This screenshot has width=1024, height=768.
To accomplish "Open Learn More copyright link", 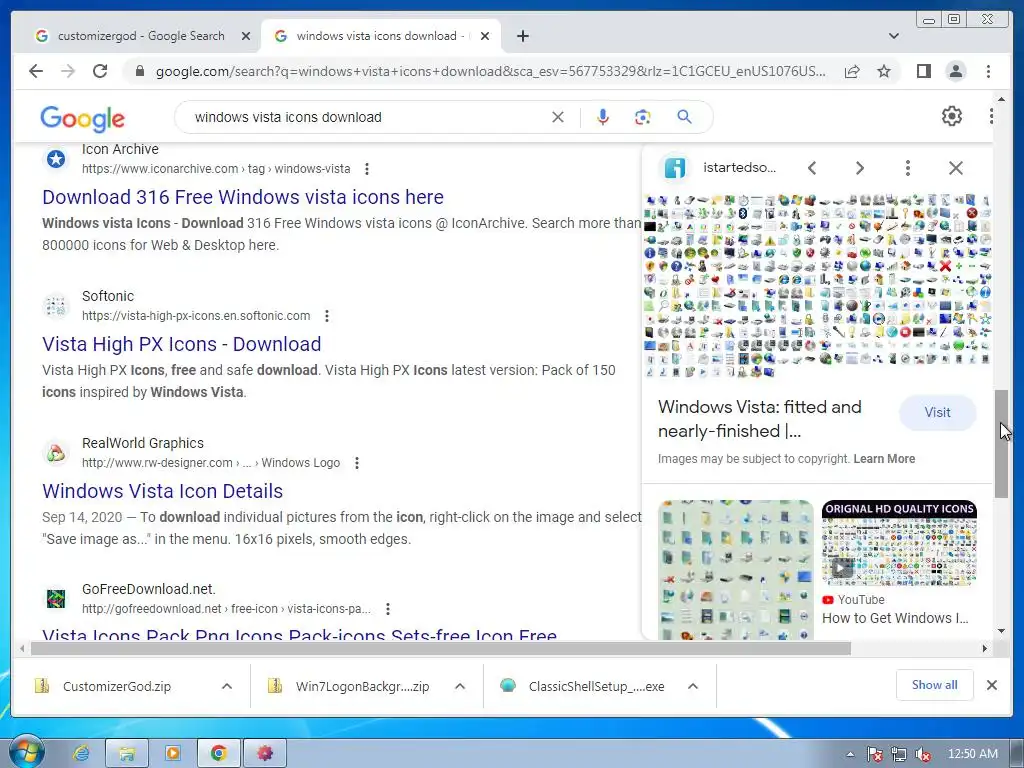I will (884, 459).
